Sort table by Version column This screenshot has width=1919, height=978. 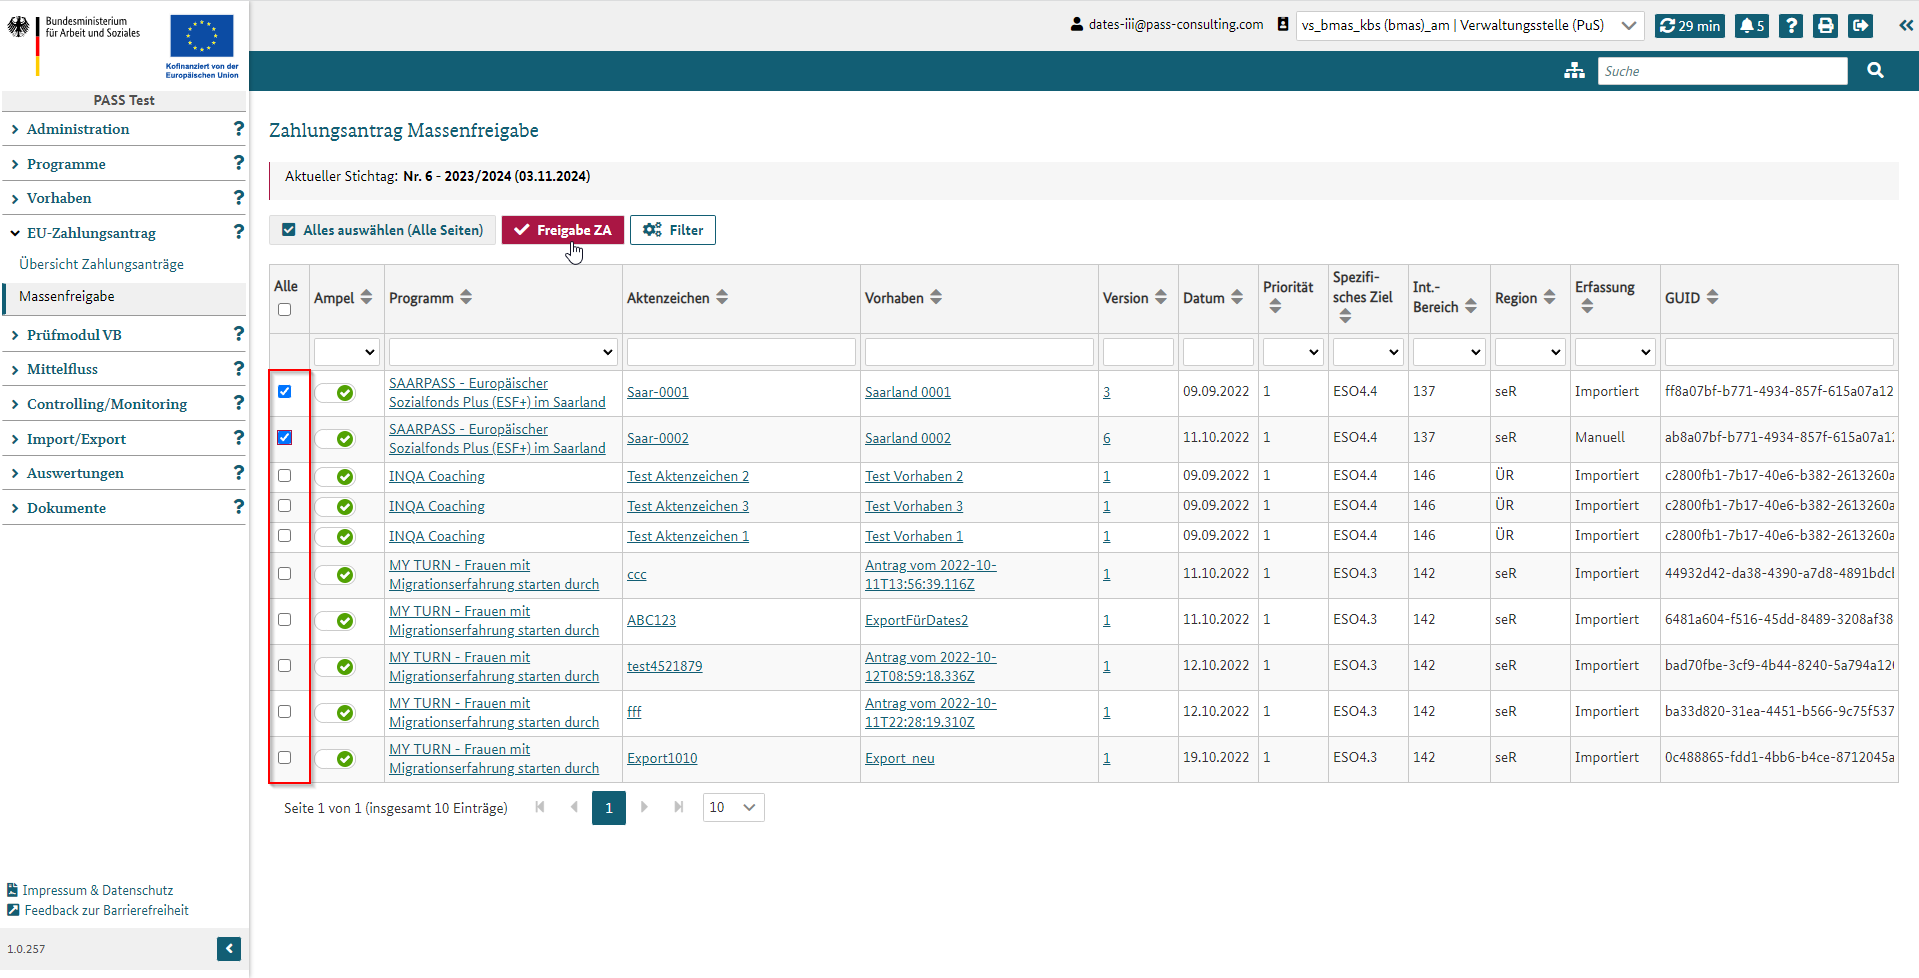(x=1160, y=297)
